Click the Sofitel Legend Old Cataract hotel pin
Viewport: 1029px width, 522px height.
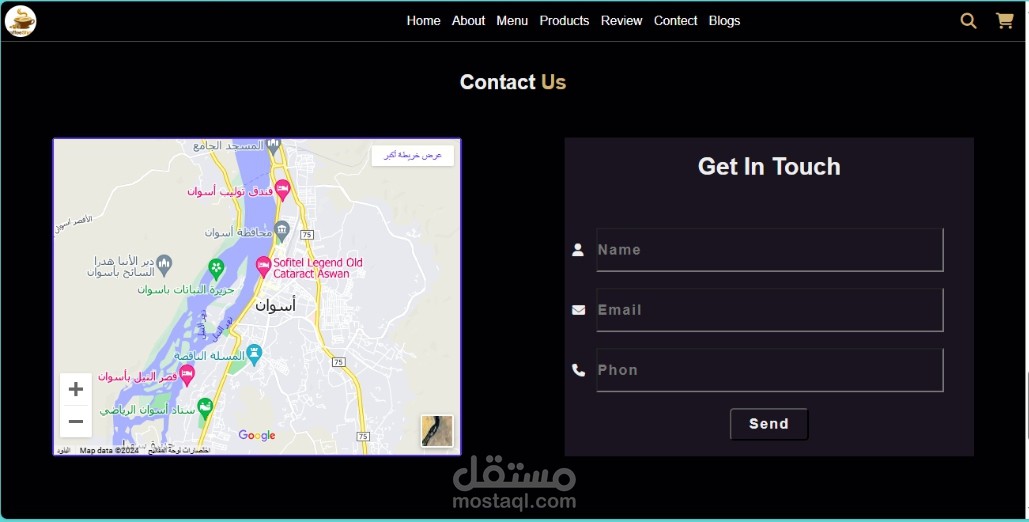pos(263,267)
